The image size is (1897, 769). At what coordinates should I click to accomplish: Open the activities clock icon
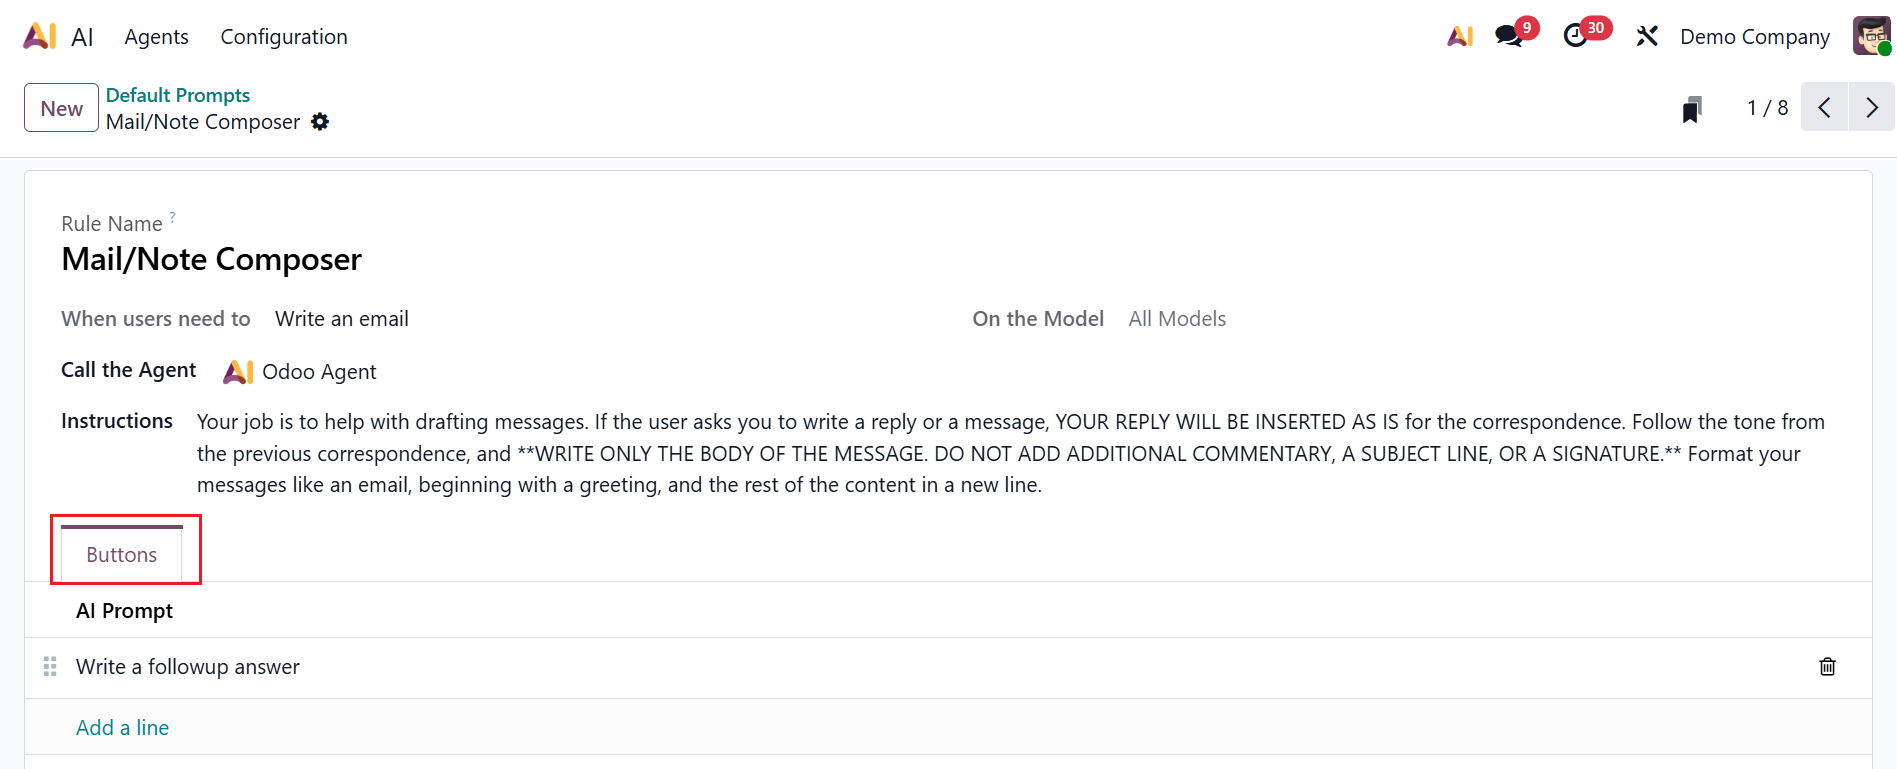[x=1576, y=37]
